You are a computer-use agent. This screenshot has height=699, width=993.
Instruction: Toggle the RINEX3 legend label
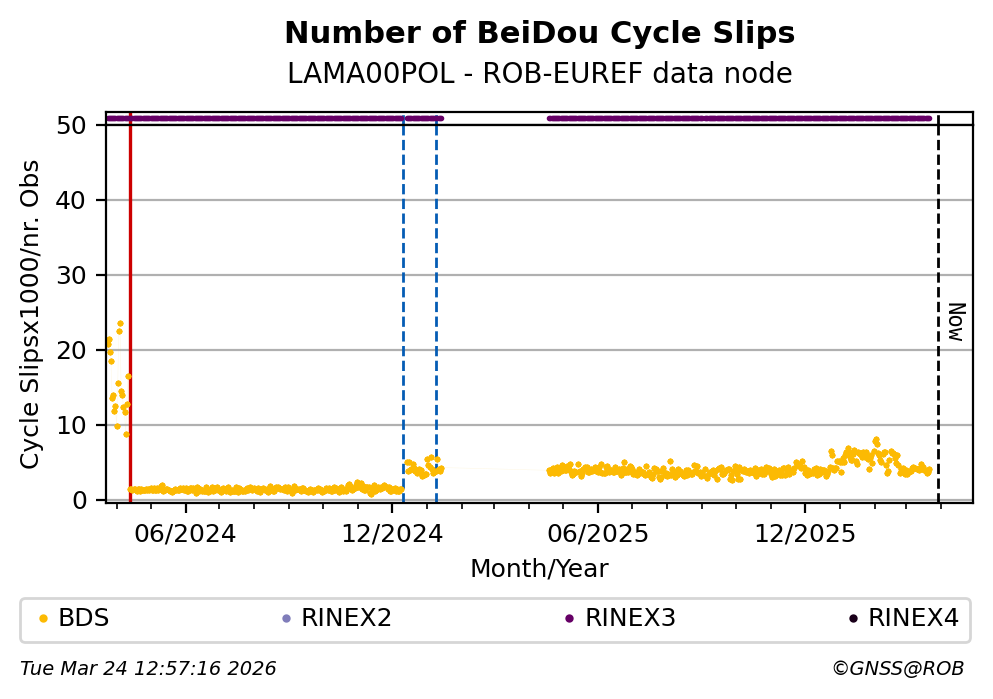coord(630,619)
